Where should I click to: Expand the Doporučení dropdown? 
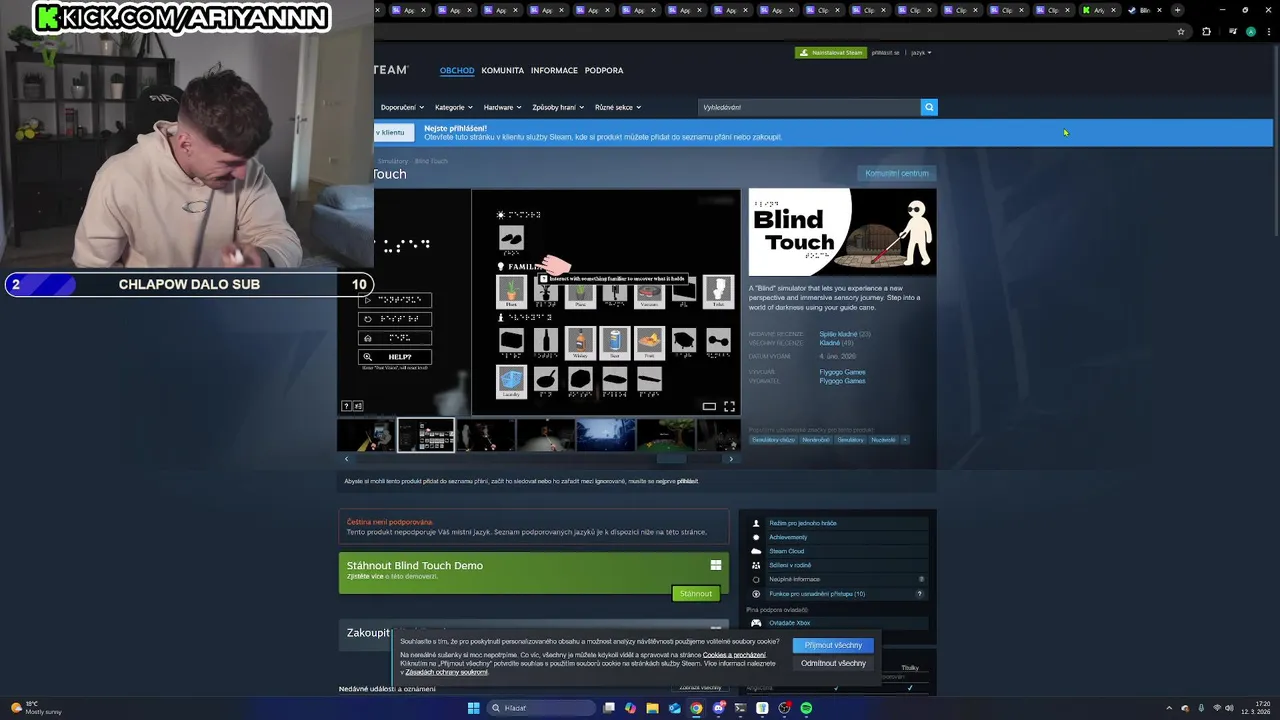click(403, 107)
